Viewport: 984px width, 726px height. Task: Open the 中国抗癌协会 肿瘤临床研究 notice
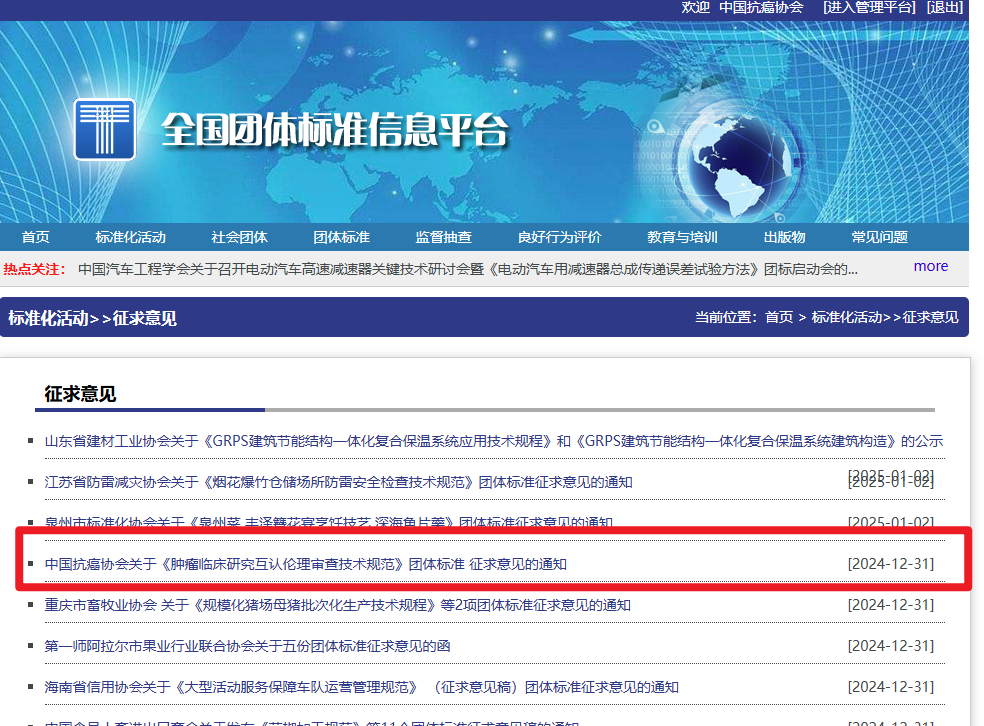tap(306, 564)
